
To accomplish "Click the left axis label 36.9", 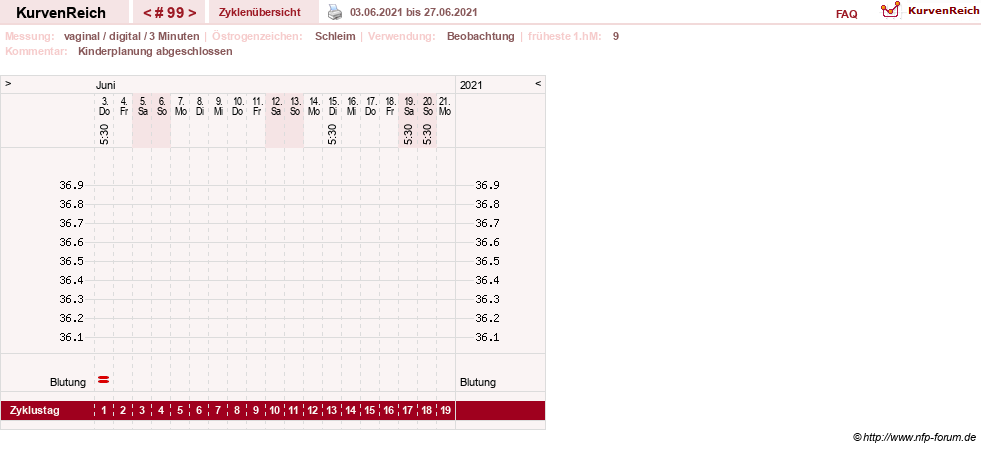I will [x=71, y=185].
